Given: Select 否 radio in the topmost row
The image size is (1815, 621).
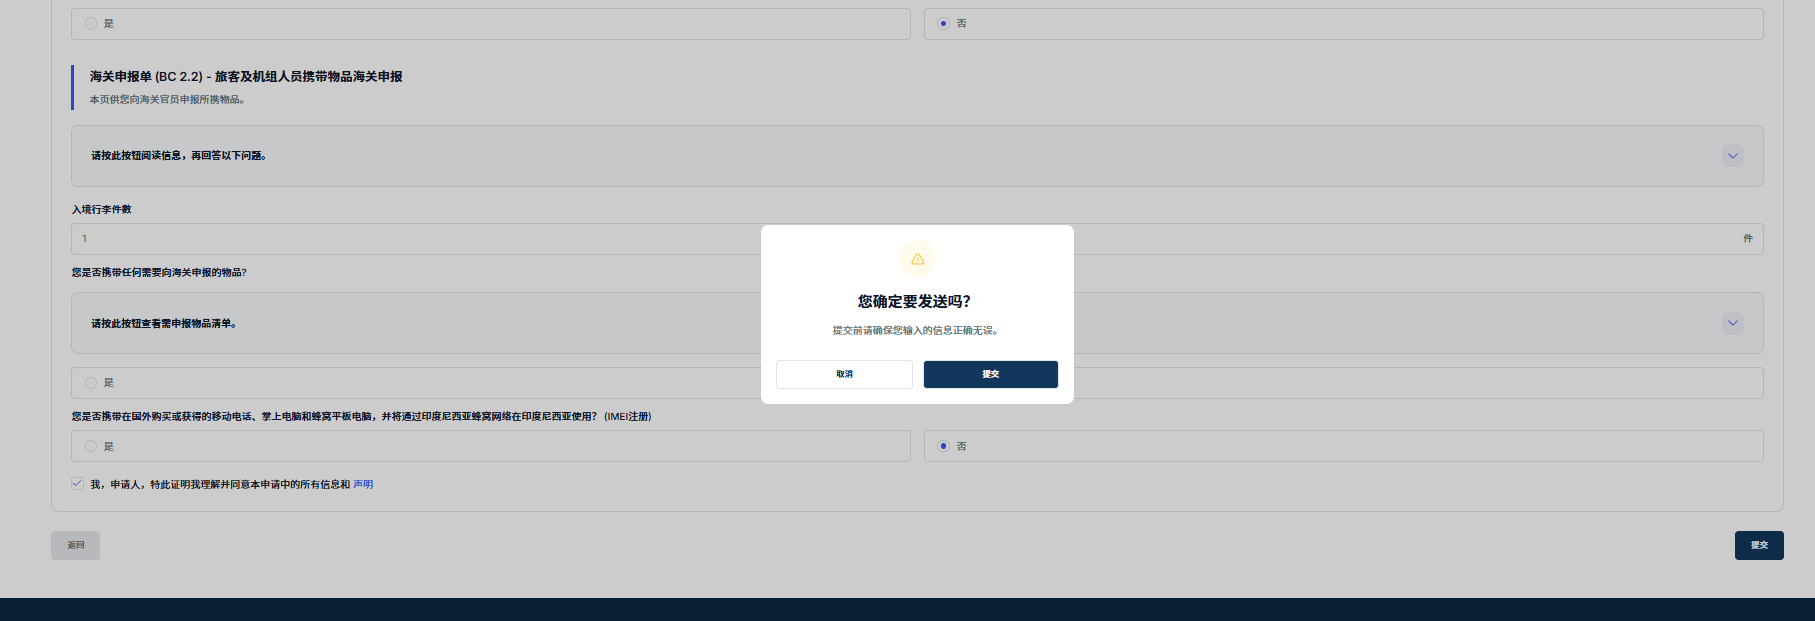Looking at the screenshot, I should [x=943, y=23].
